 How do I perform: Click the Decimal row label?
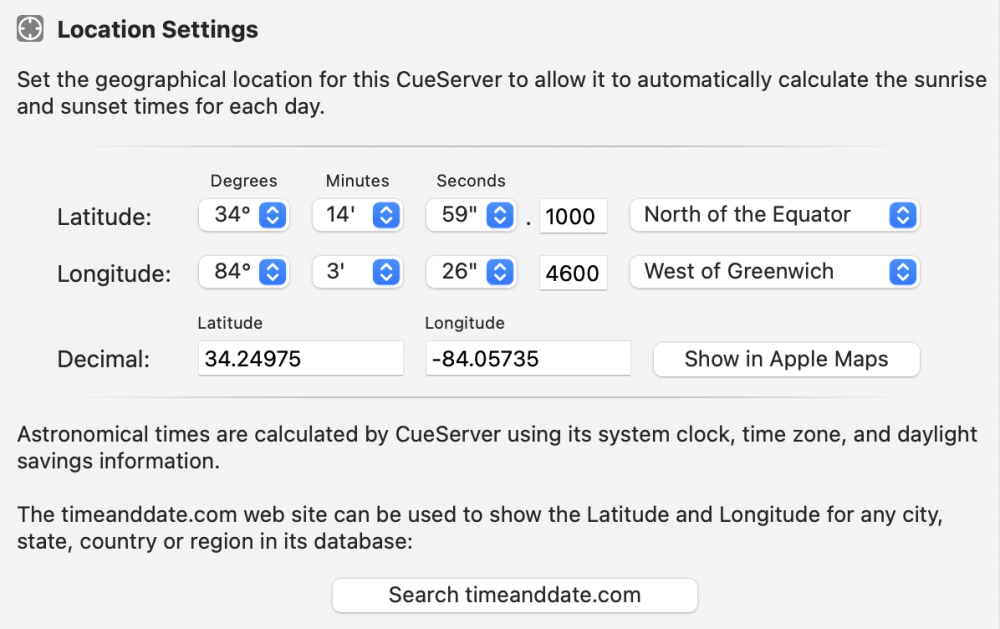[103, 360]
